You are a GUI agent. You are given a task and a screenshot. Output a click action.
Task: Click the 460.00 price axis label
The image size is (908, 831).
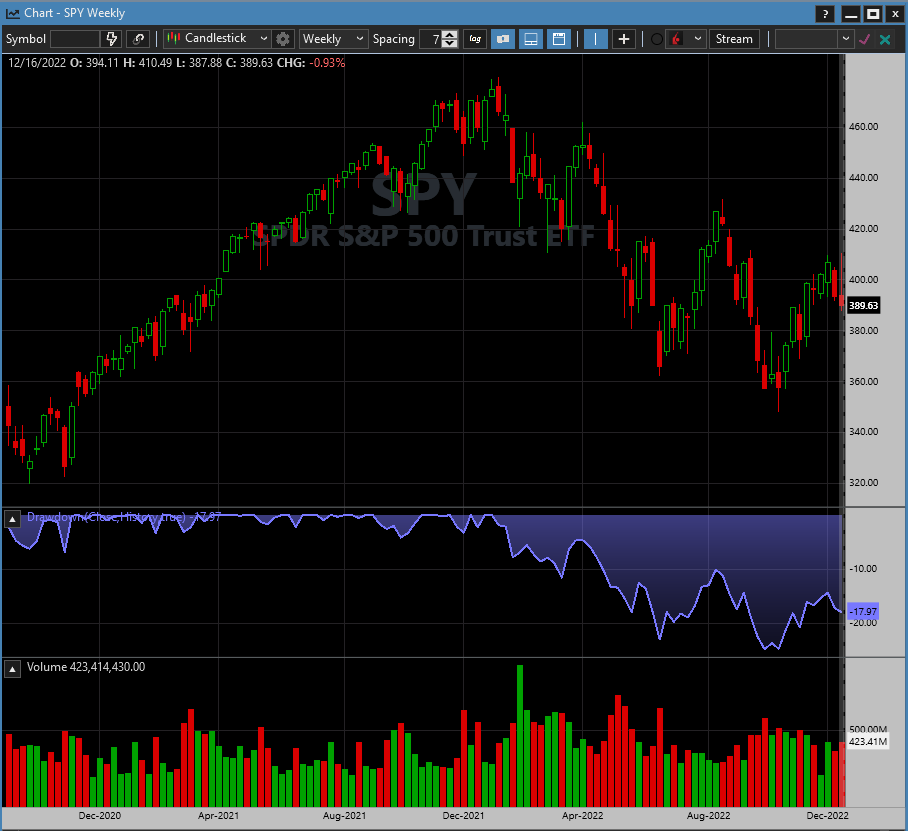(863, 126)
